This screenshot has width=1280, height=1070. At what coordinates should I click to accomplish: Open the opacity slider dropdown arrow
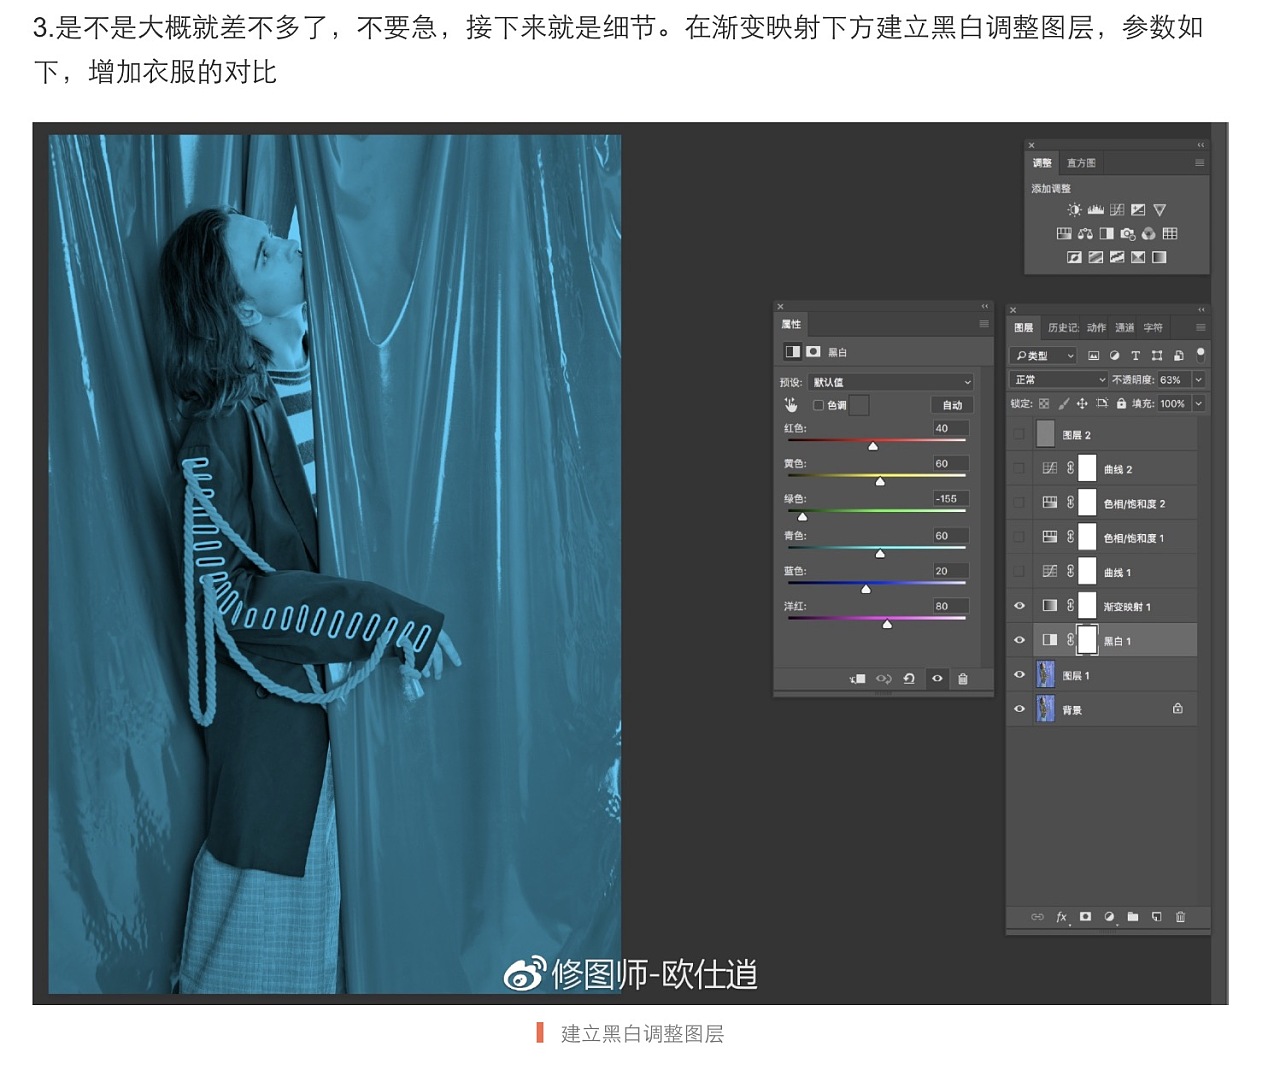pyautogui.click(x=1198, y=380)
